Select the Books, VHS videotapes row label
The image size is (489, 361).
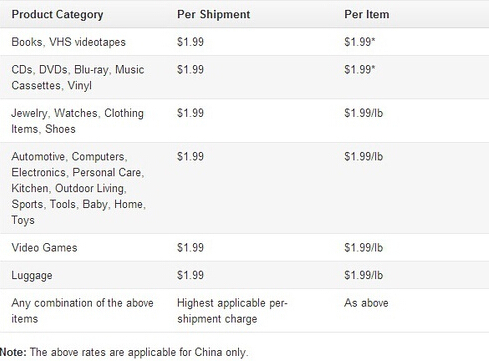(68, 42)
